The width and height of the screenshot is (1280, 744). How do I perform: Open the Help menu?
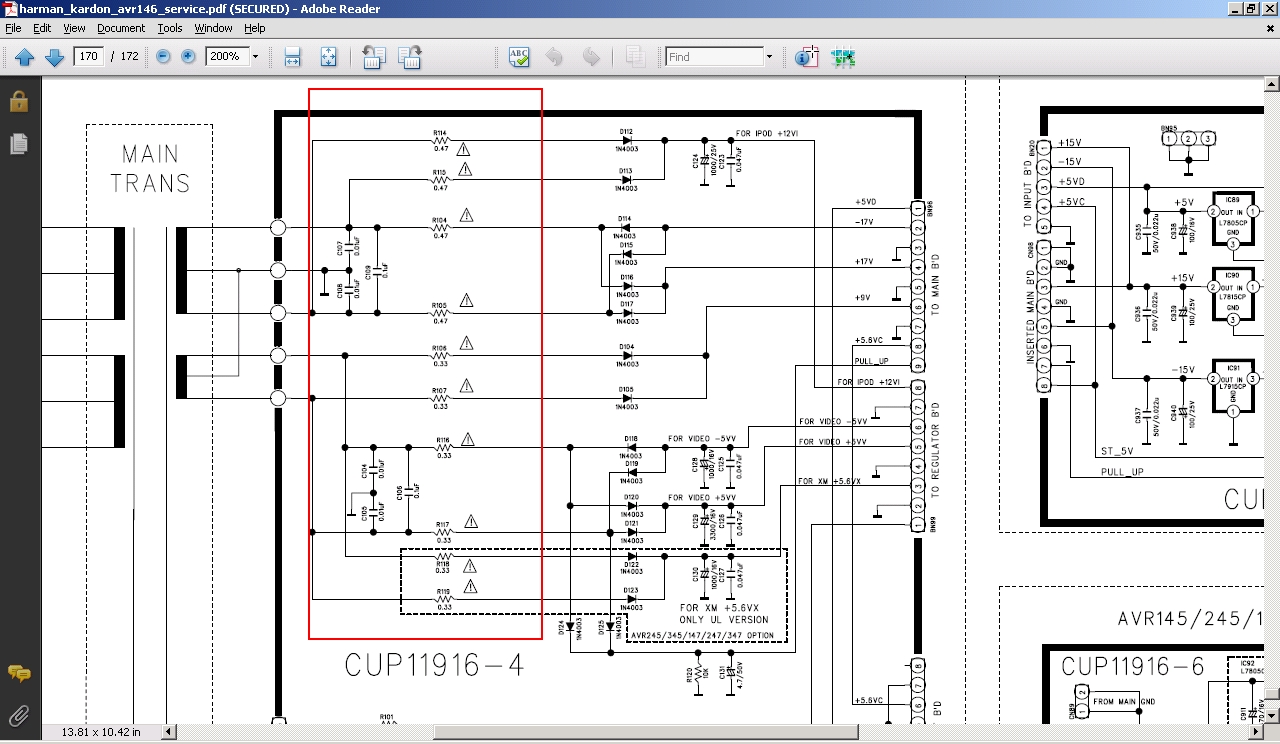tap(254, 29)
